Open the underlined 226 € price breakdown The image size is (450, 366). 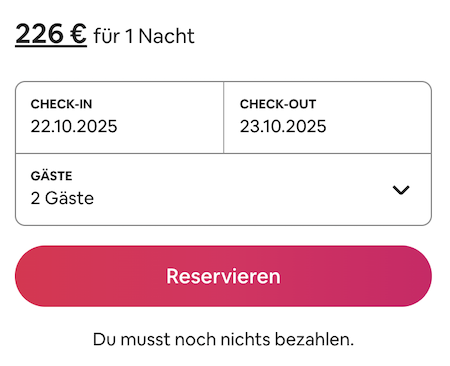click(x=51, y=34)
